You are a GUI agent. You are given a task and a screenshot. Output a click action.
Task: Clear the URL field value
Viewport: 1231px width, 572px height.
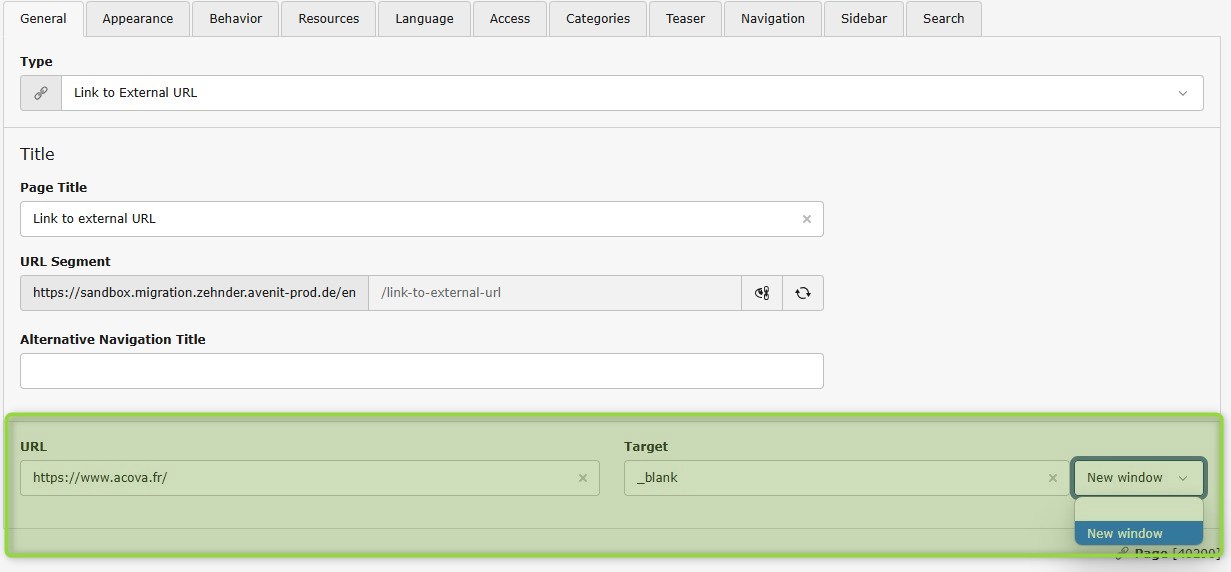[582, 478]
